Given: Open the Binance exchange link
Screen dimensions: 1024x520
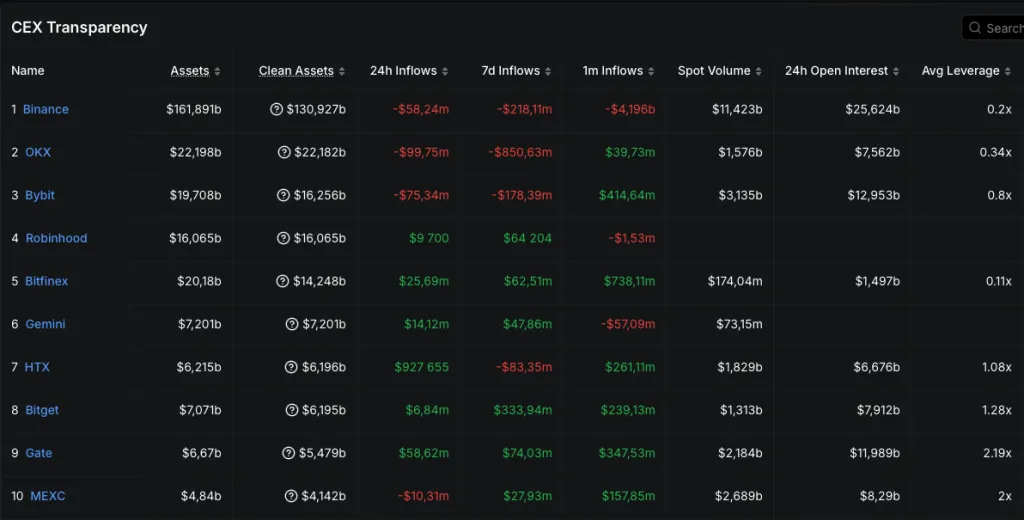Looking at the screenshot, I should click(x=46, y=109).
